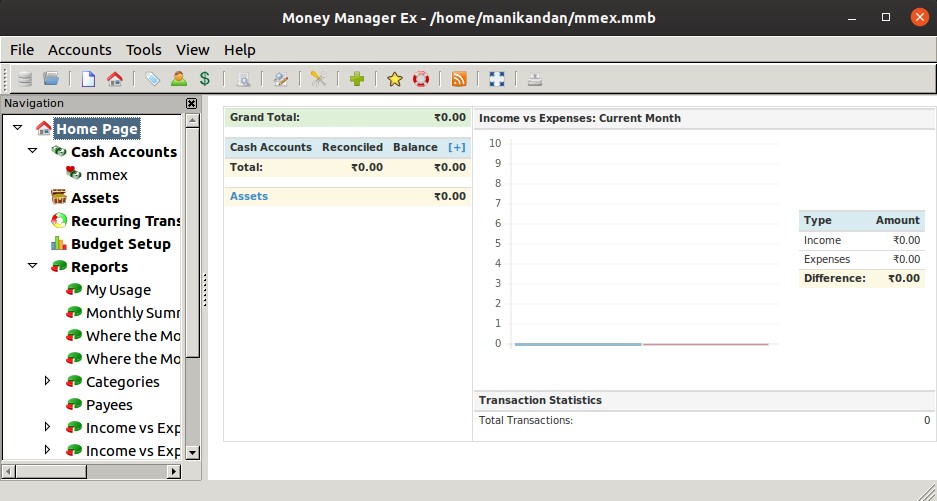937x501 pixels.
Task: Open the Payees report
Action: click(109, 405)
